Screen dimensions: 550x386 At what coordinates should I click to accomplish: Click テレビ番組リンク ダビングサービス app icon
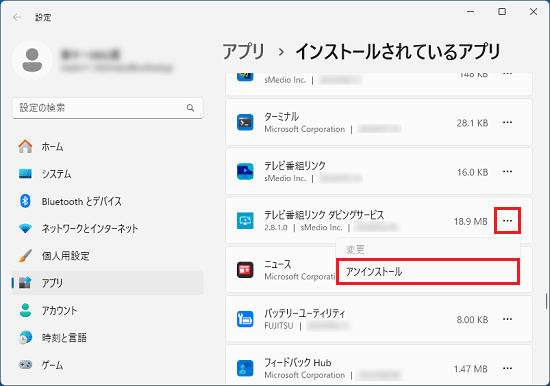[245, 221]
